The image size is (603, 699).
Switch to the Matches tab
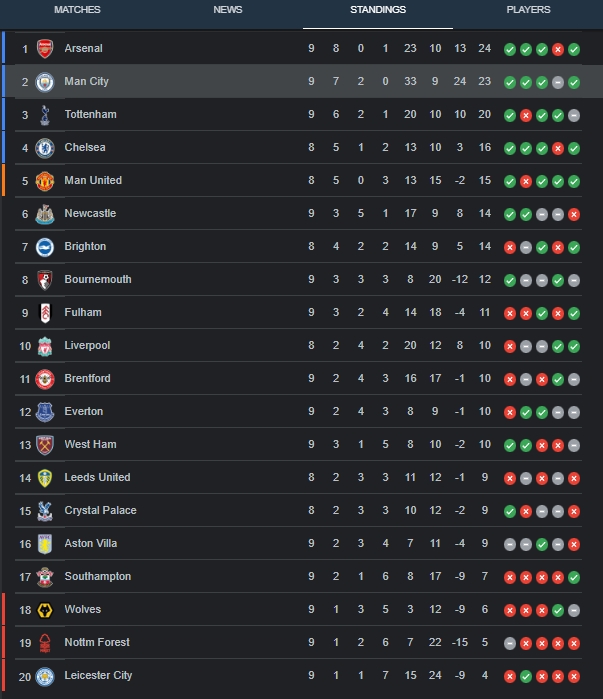tap(77, 10)
